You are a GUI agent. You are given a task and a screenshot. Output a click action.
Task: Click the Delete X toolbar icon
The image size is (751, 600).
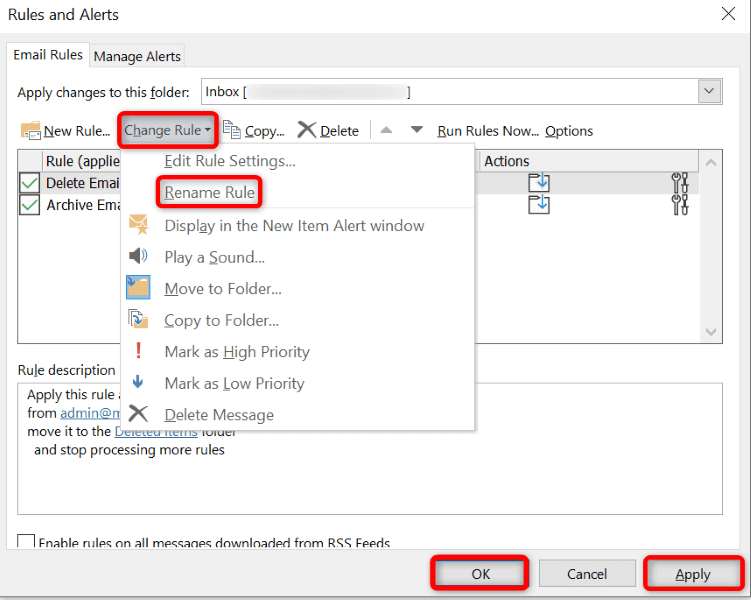pyautogui.click(x=306, y=130)
